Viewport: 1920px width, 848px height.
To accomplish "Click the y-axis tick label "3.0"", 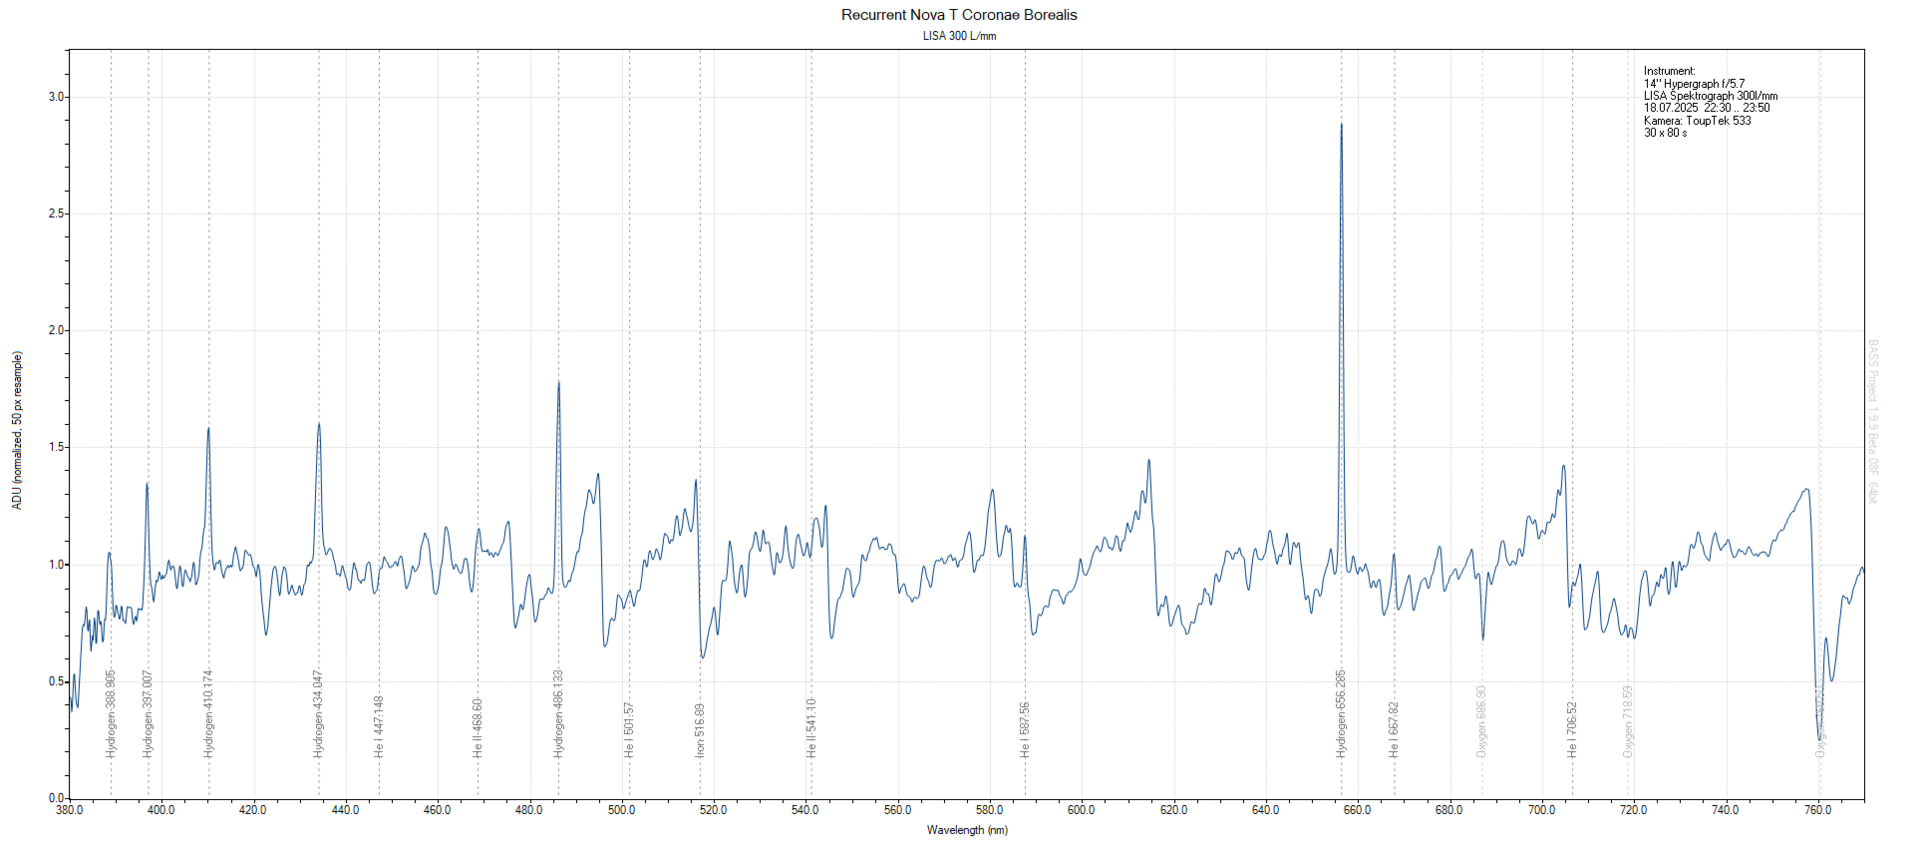I will [56, 97].
